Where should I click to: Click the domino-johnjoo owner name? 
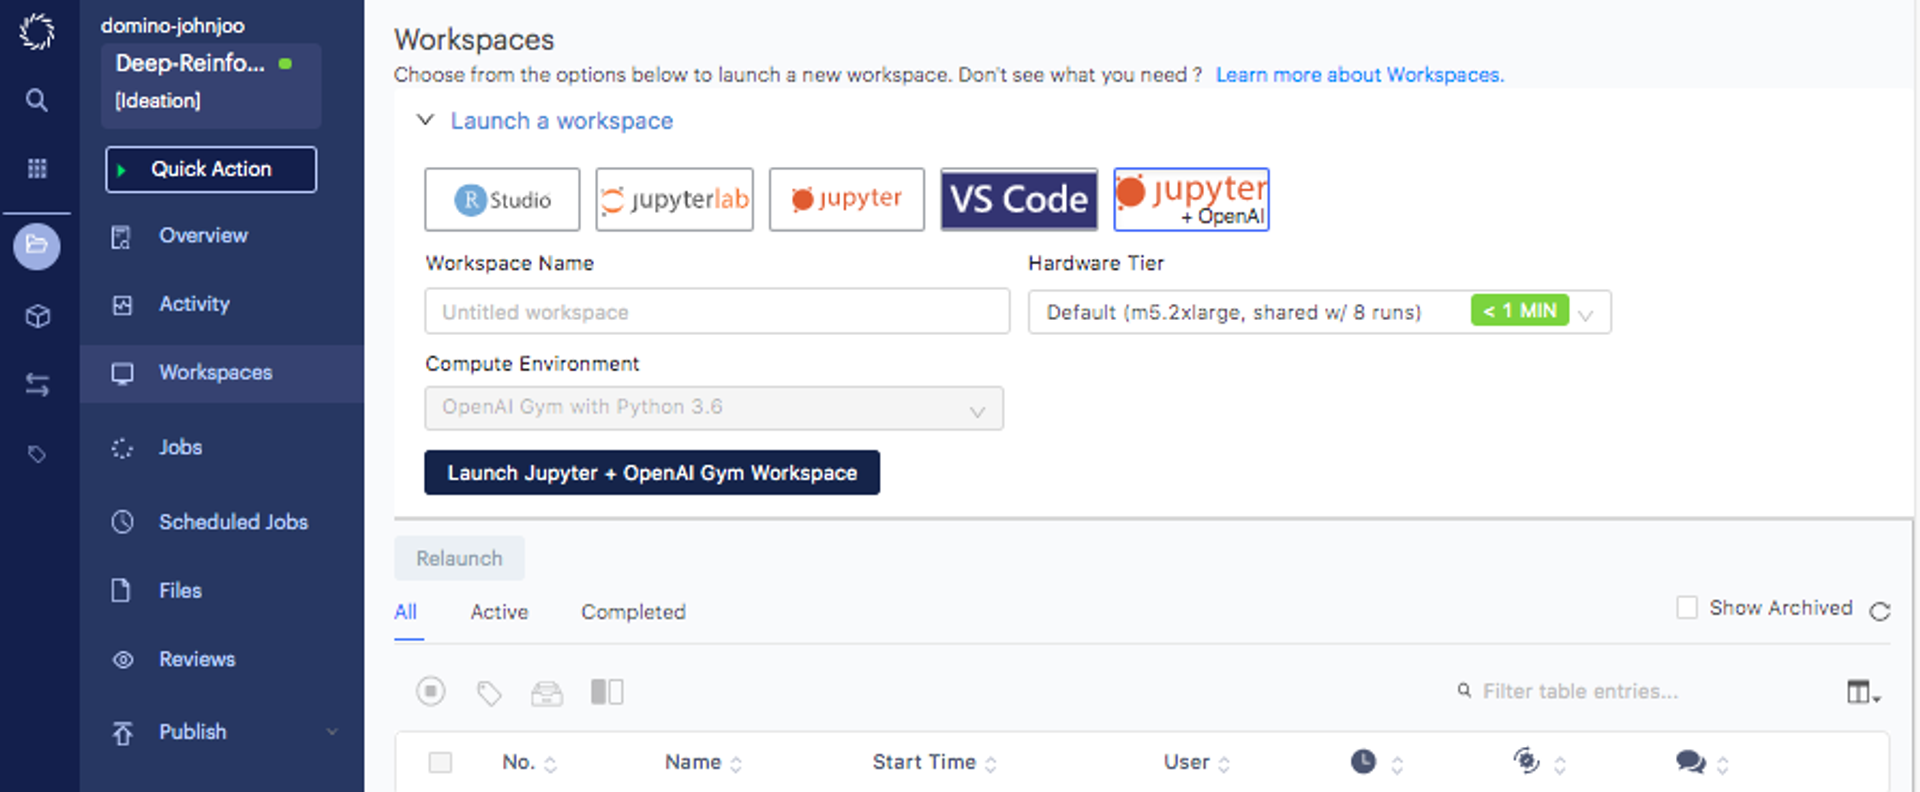(172, 26)
